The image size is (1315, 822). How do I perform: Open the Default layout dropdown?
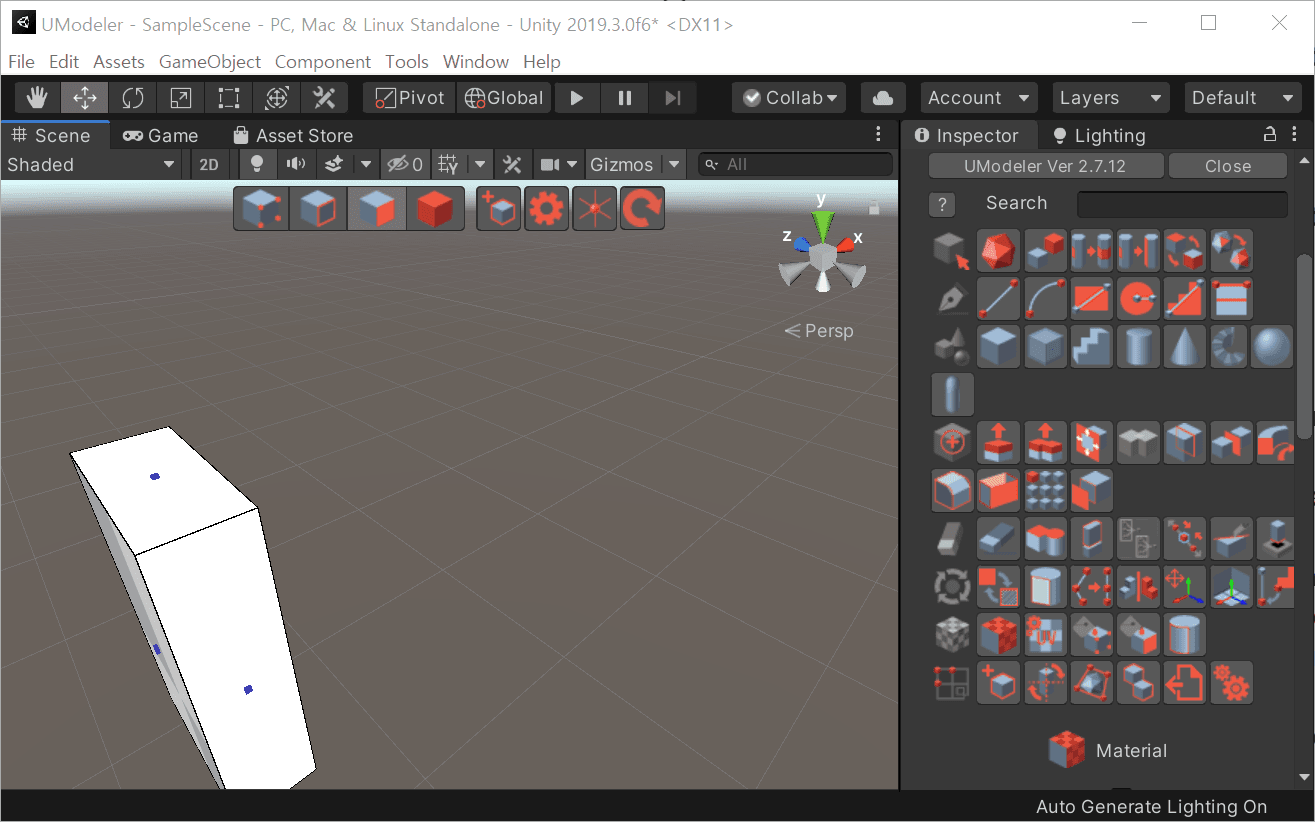pos(1243,98)
